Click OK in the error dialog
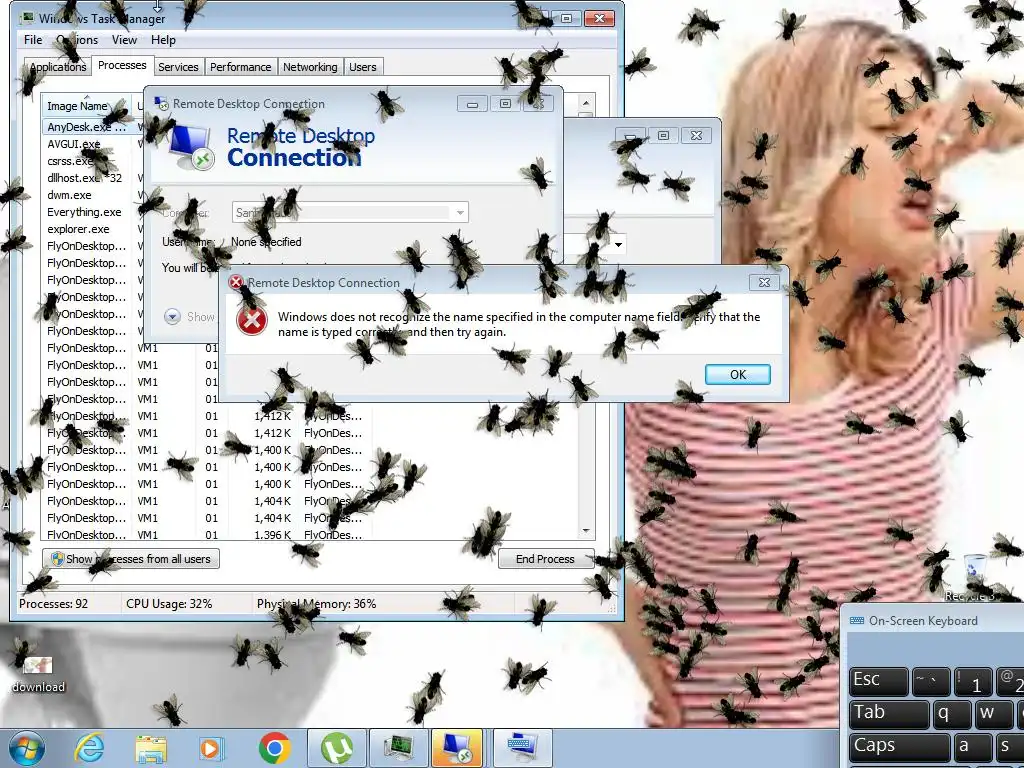Viewport: 1024px width, 768px height. (737, 374)
